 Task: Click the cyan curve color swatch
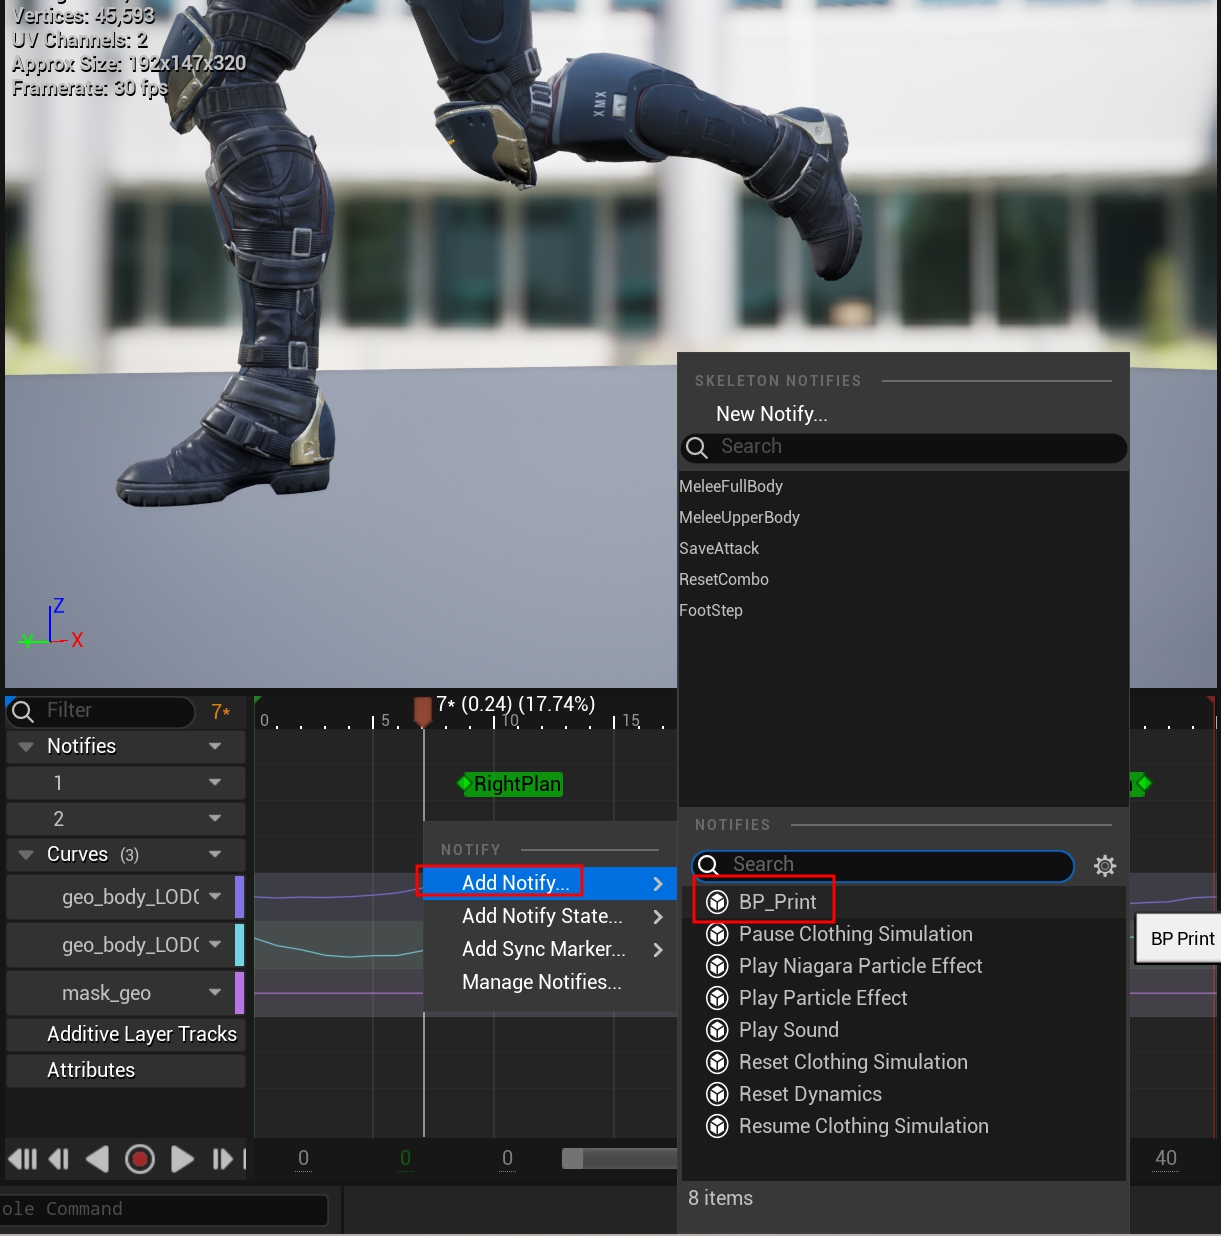240,945
